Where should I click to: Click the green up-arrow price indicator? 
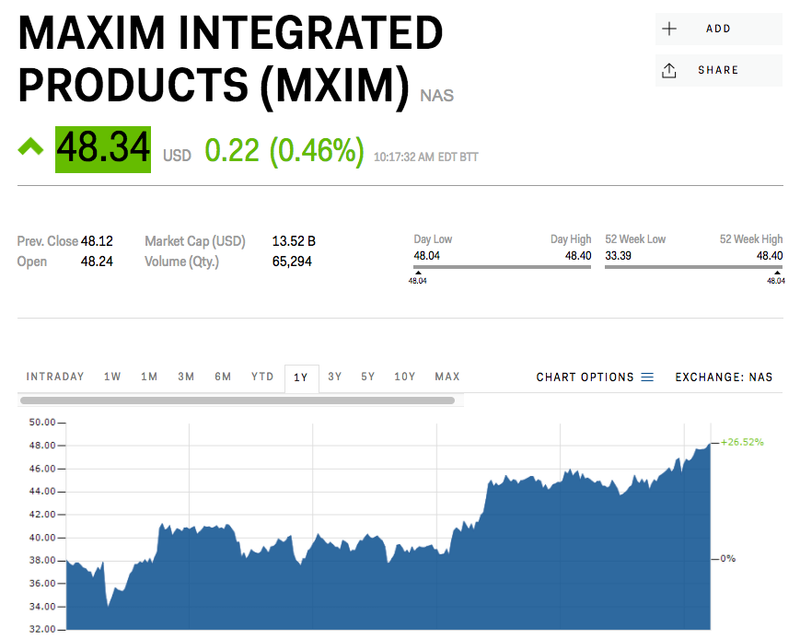pos(31,147)
